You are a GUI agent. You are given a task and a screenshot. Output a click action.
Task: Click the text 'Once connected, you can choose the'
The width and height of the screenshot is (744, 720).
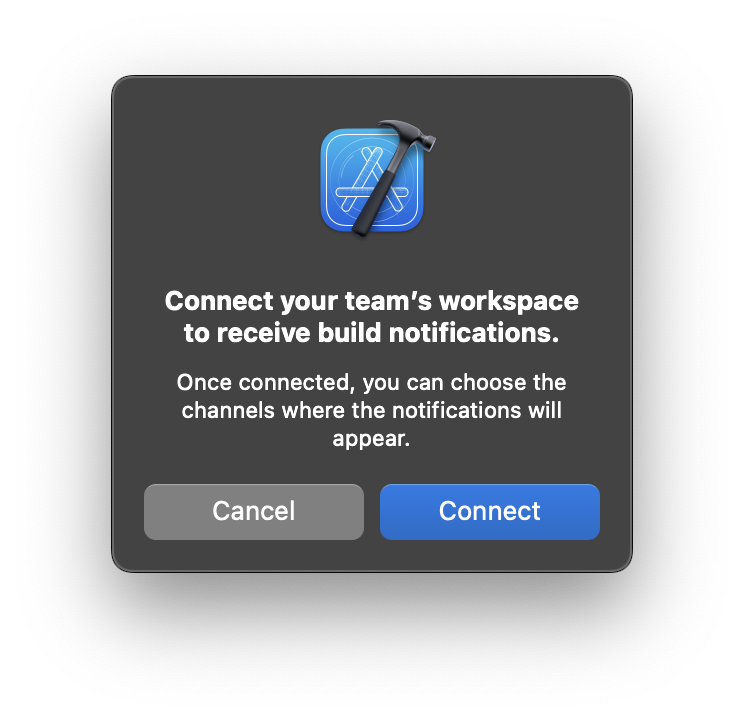[372, 383]
